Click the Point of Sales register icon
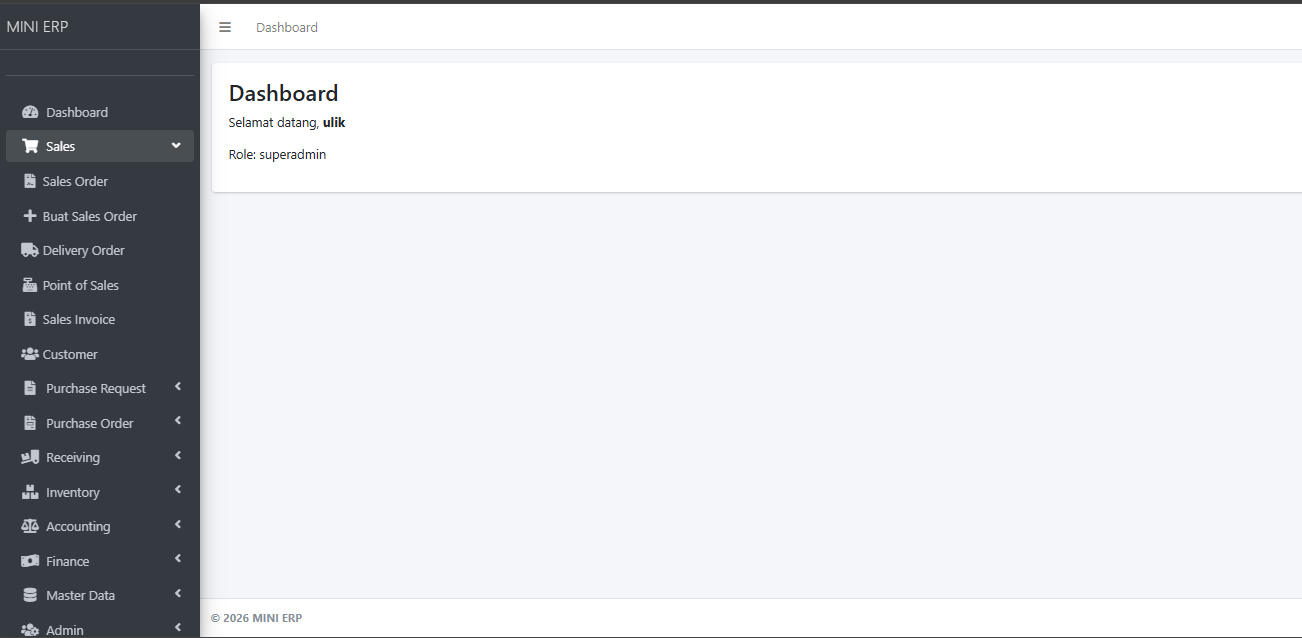This screenshot has height=638, width=1302. pyautogui.click(x=30, y=285)
